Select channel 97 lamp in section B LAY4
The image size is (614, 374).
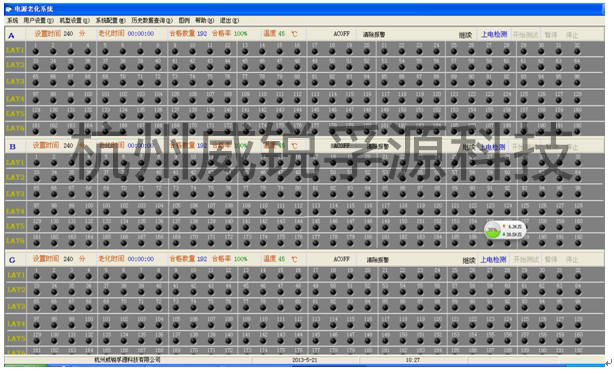coord(36,212)
